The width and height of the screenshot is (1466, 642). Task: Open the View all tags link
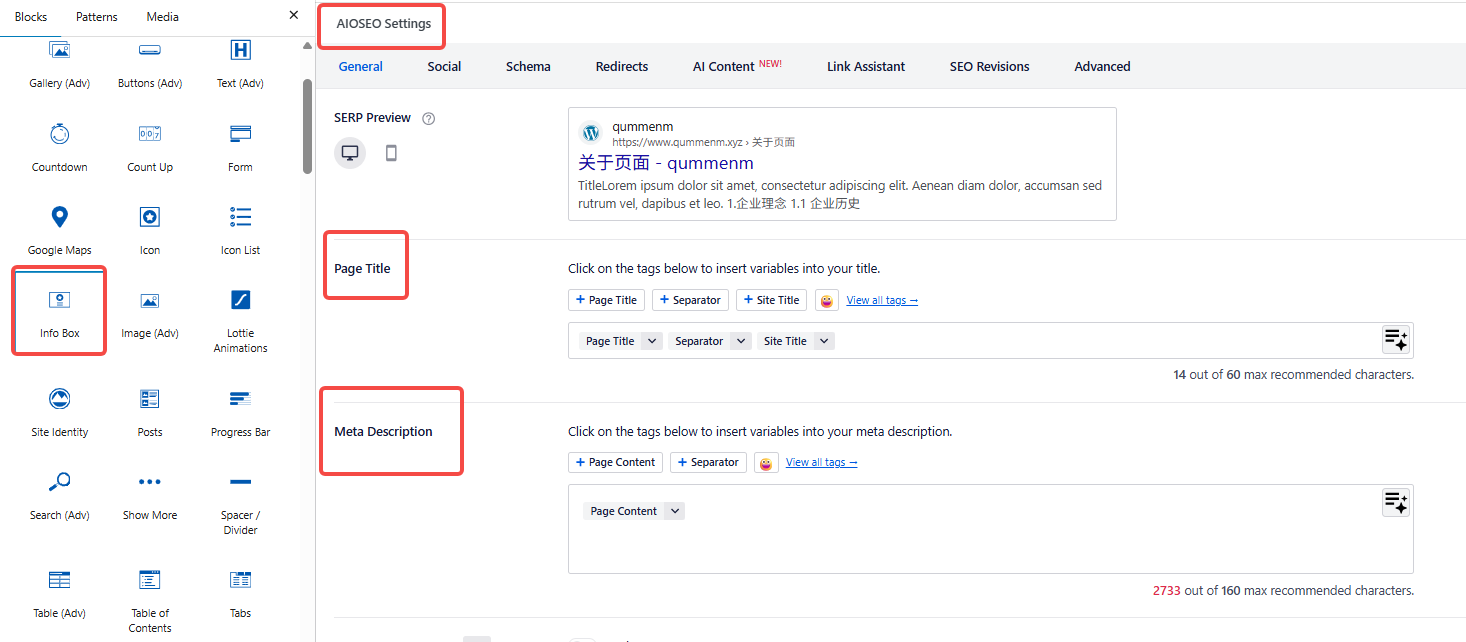point(881,299)
